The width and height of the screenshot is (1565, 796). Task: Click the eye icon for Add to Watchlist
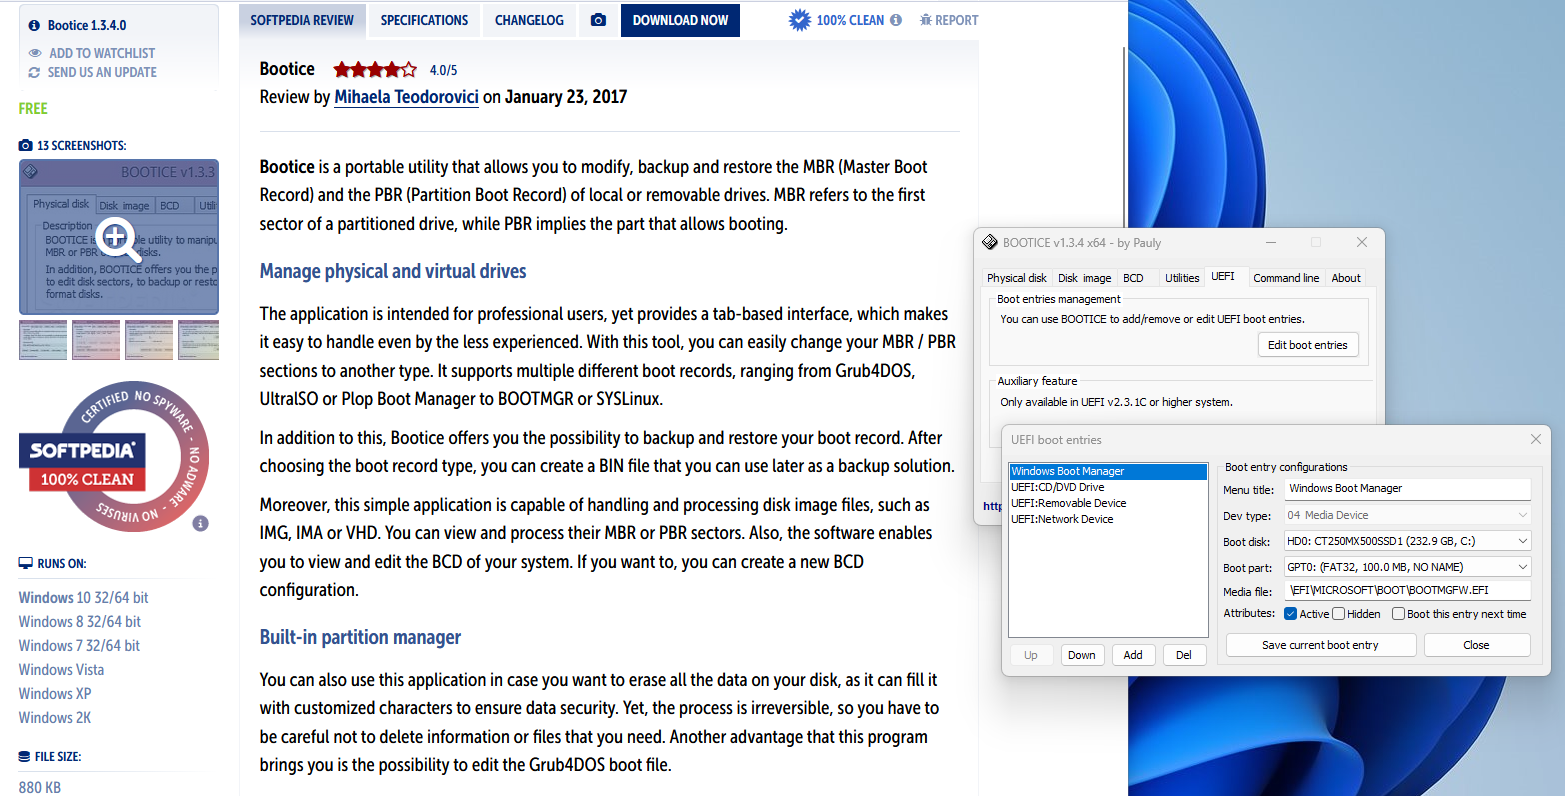click(35, 53)
